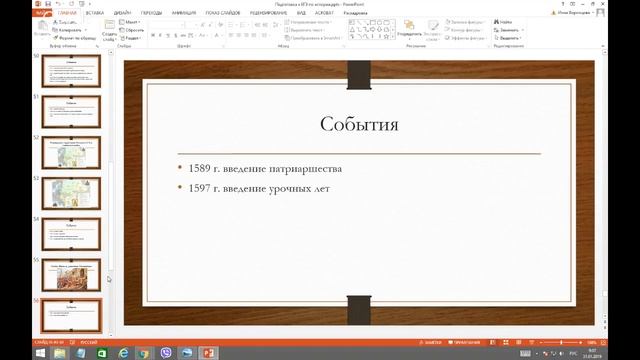Open Google Chrome from taskbar
Image resolution: width=640 pixels, height=360 pixels.
pos(144,353)
